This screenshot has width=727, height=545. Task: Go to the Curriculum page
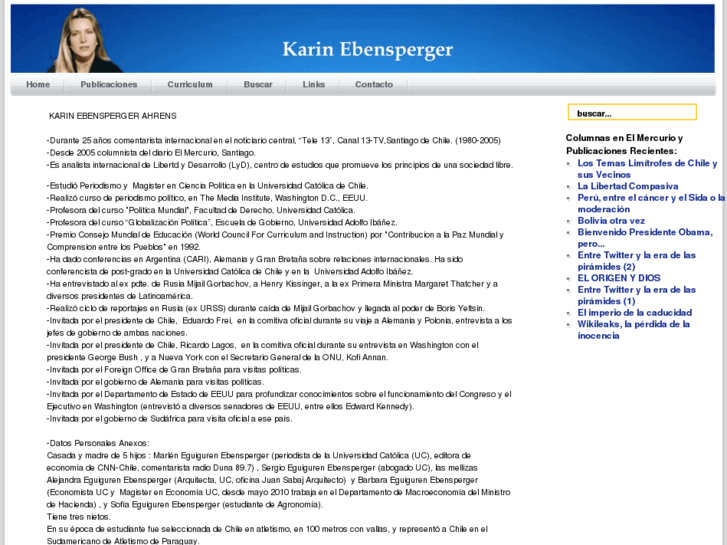[190, 84]
